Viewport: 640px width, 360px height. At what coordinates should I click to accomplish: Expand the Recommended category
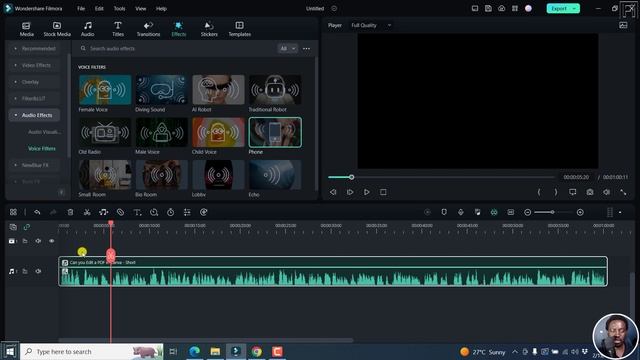[35, 49]
